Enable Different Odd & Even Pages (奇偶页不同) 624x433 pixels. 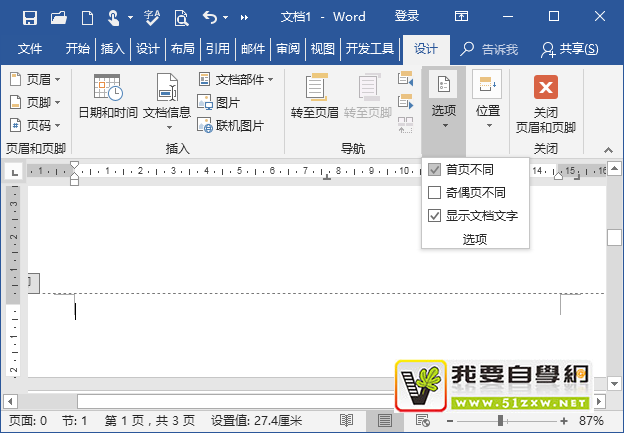click(x=434, y=193)
